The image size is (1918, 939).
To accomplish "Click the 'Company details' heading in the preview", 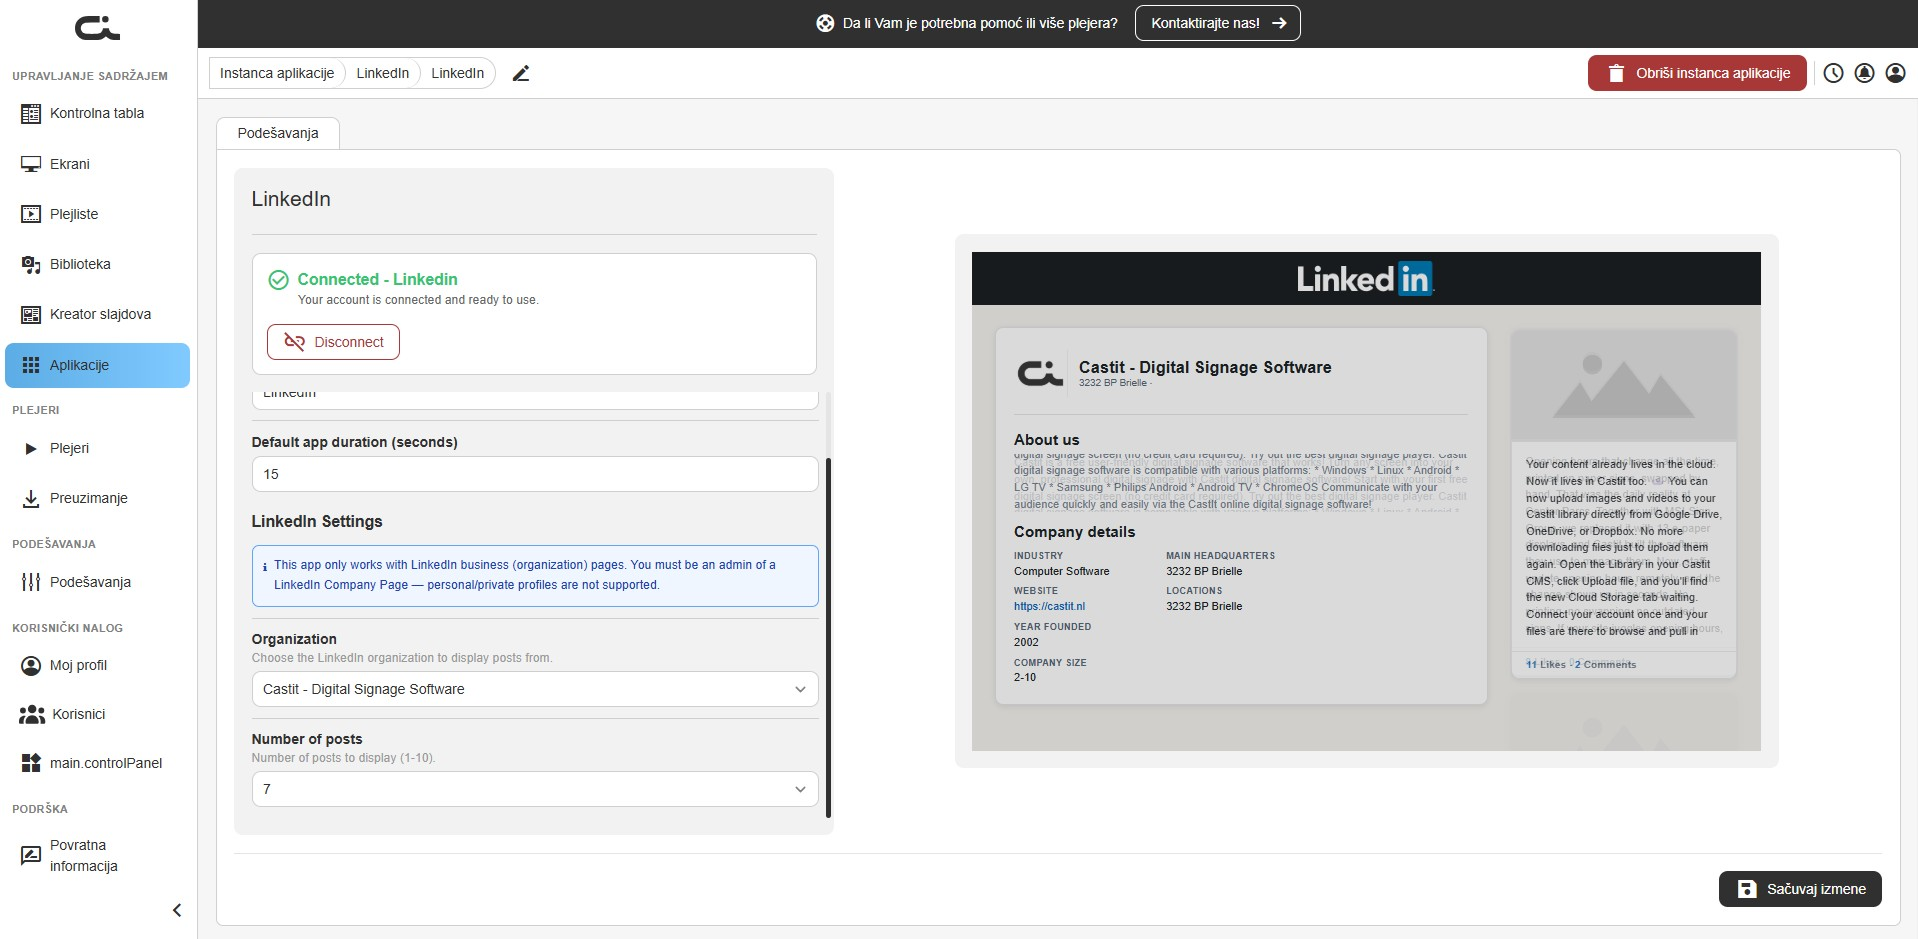I will click(1074, 532).
